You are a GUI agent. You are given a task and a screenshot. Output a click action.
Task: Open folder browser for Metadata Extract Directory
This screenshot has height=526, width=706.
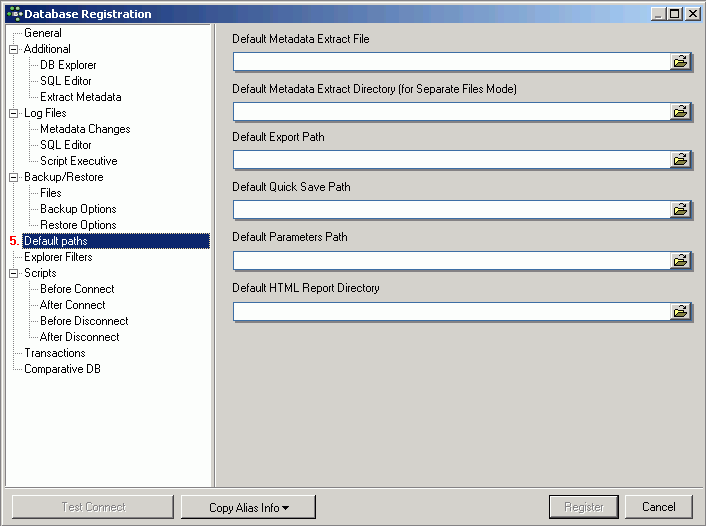click(x=680, y=111)
